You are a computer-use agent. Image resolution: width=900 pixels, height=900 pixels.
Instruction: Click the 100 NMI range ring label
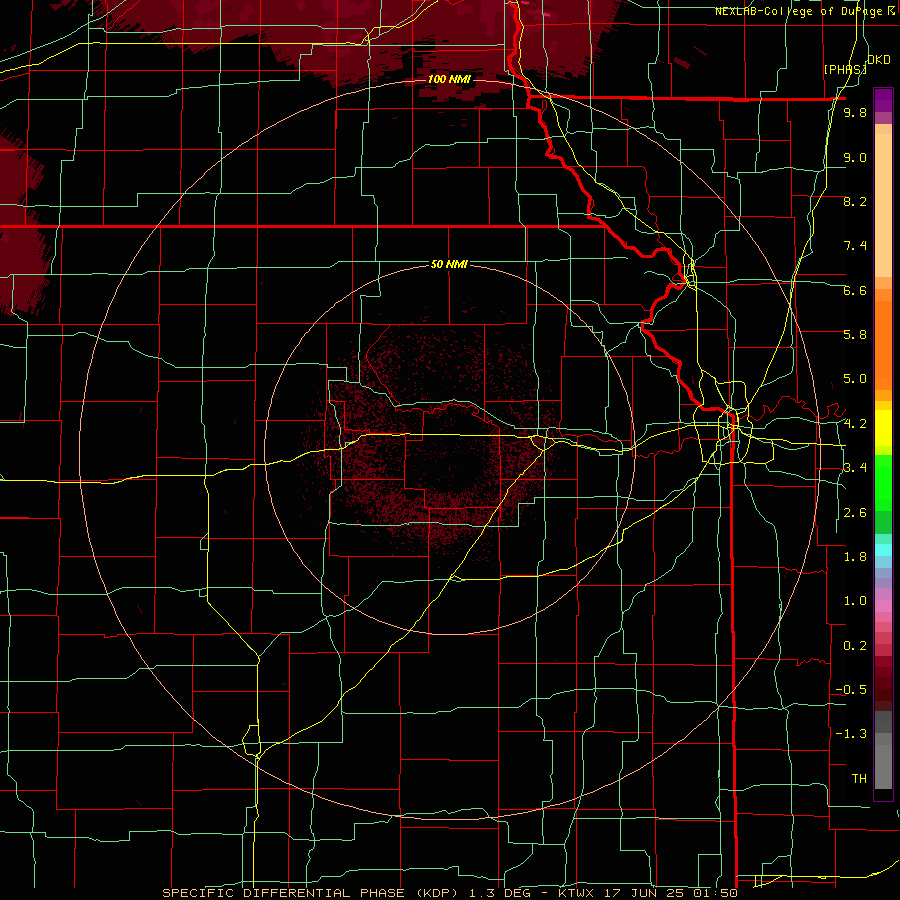449,79
